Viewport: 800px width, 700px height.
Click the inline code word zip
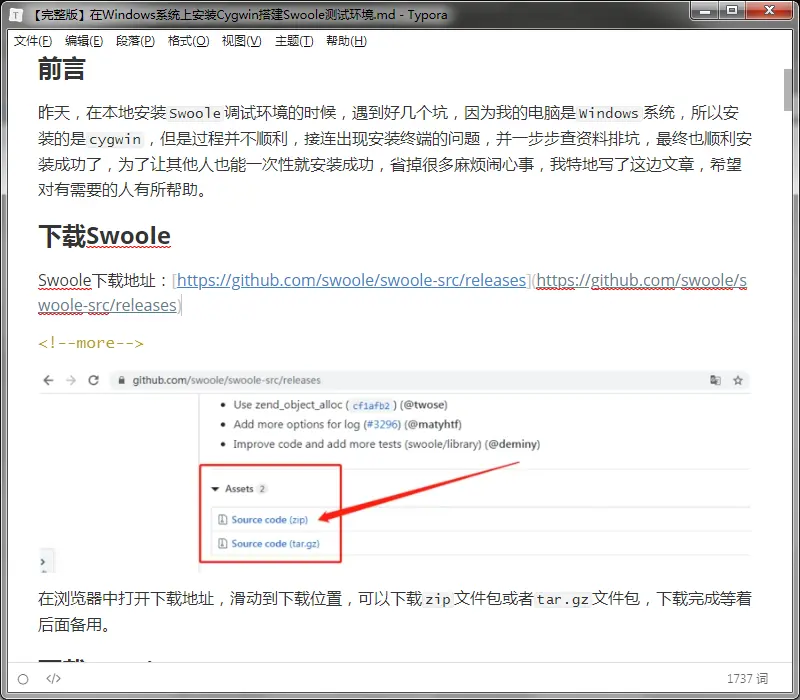pyautogui.click(x=437, y=599)
